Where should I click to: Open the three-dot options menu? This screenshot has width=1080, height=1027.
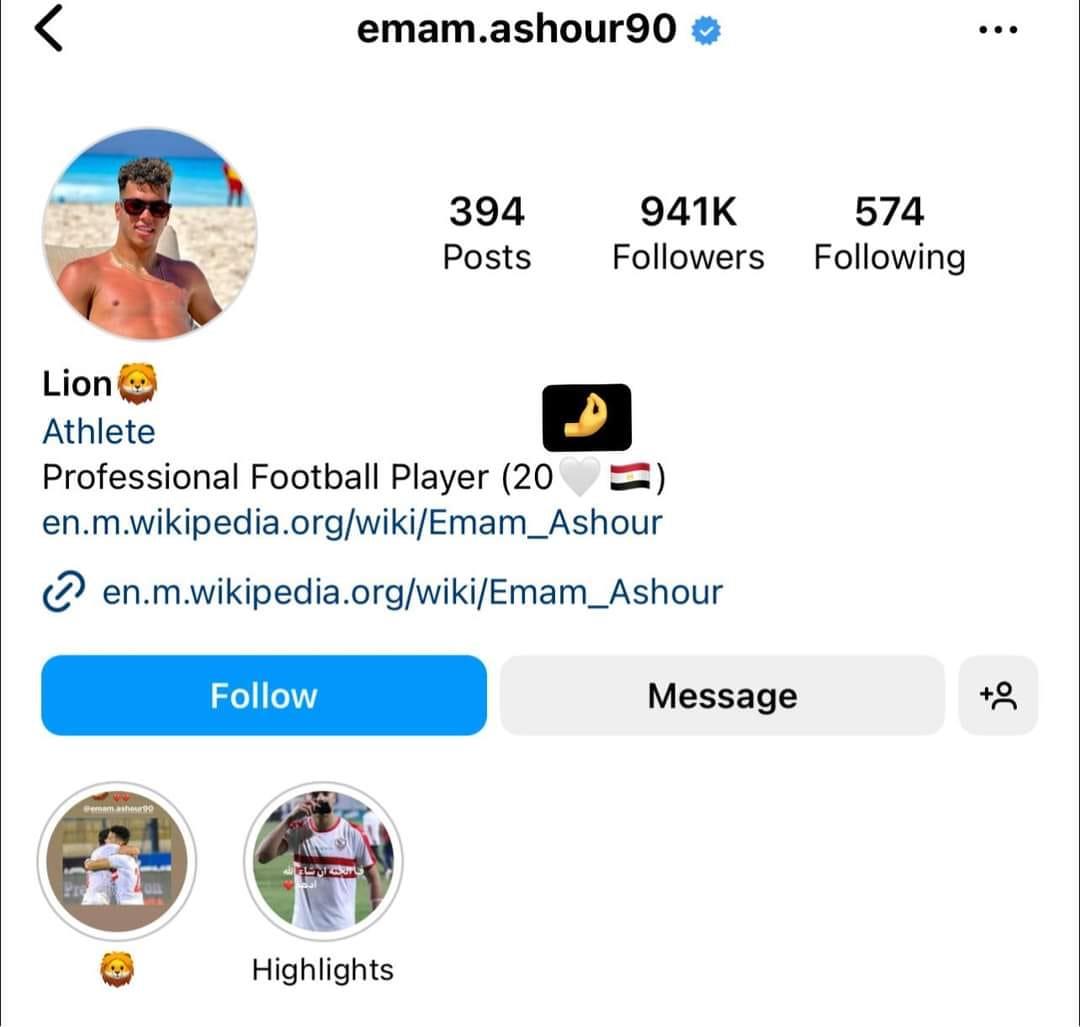coord(997,30)
